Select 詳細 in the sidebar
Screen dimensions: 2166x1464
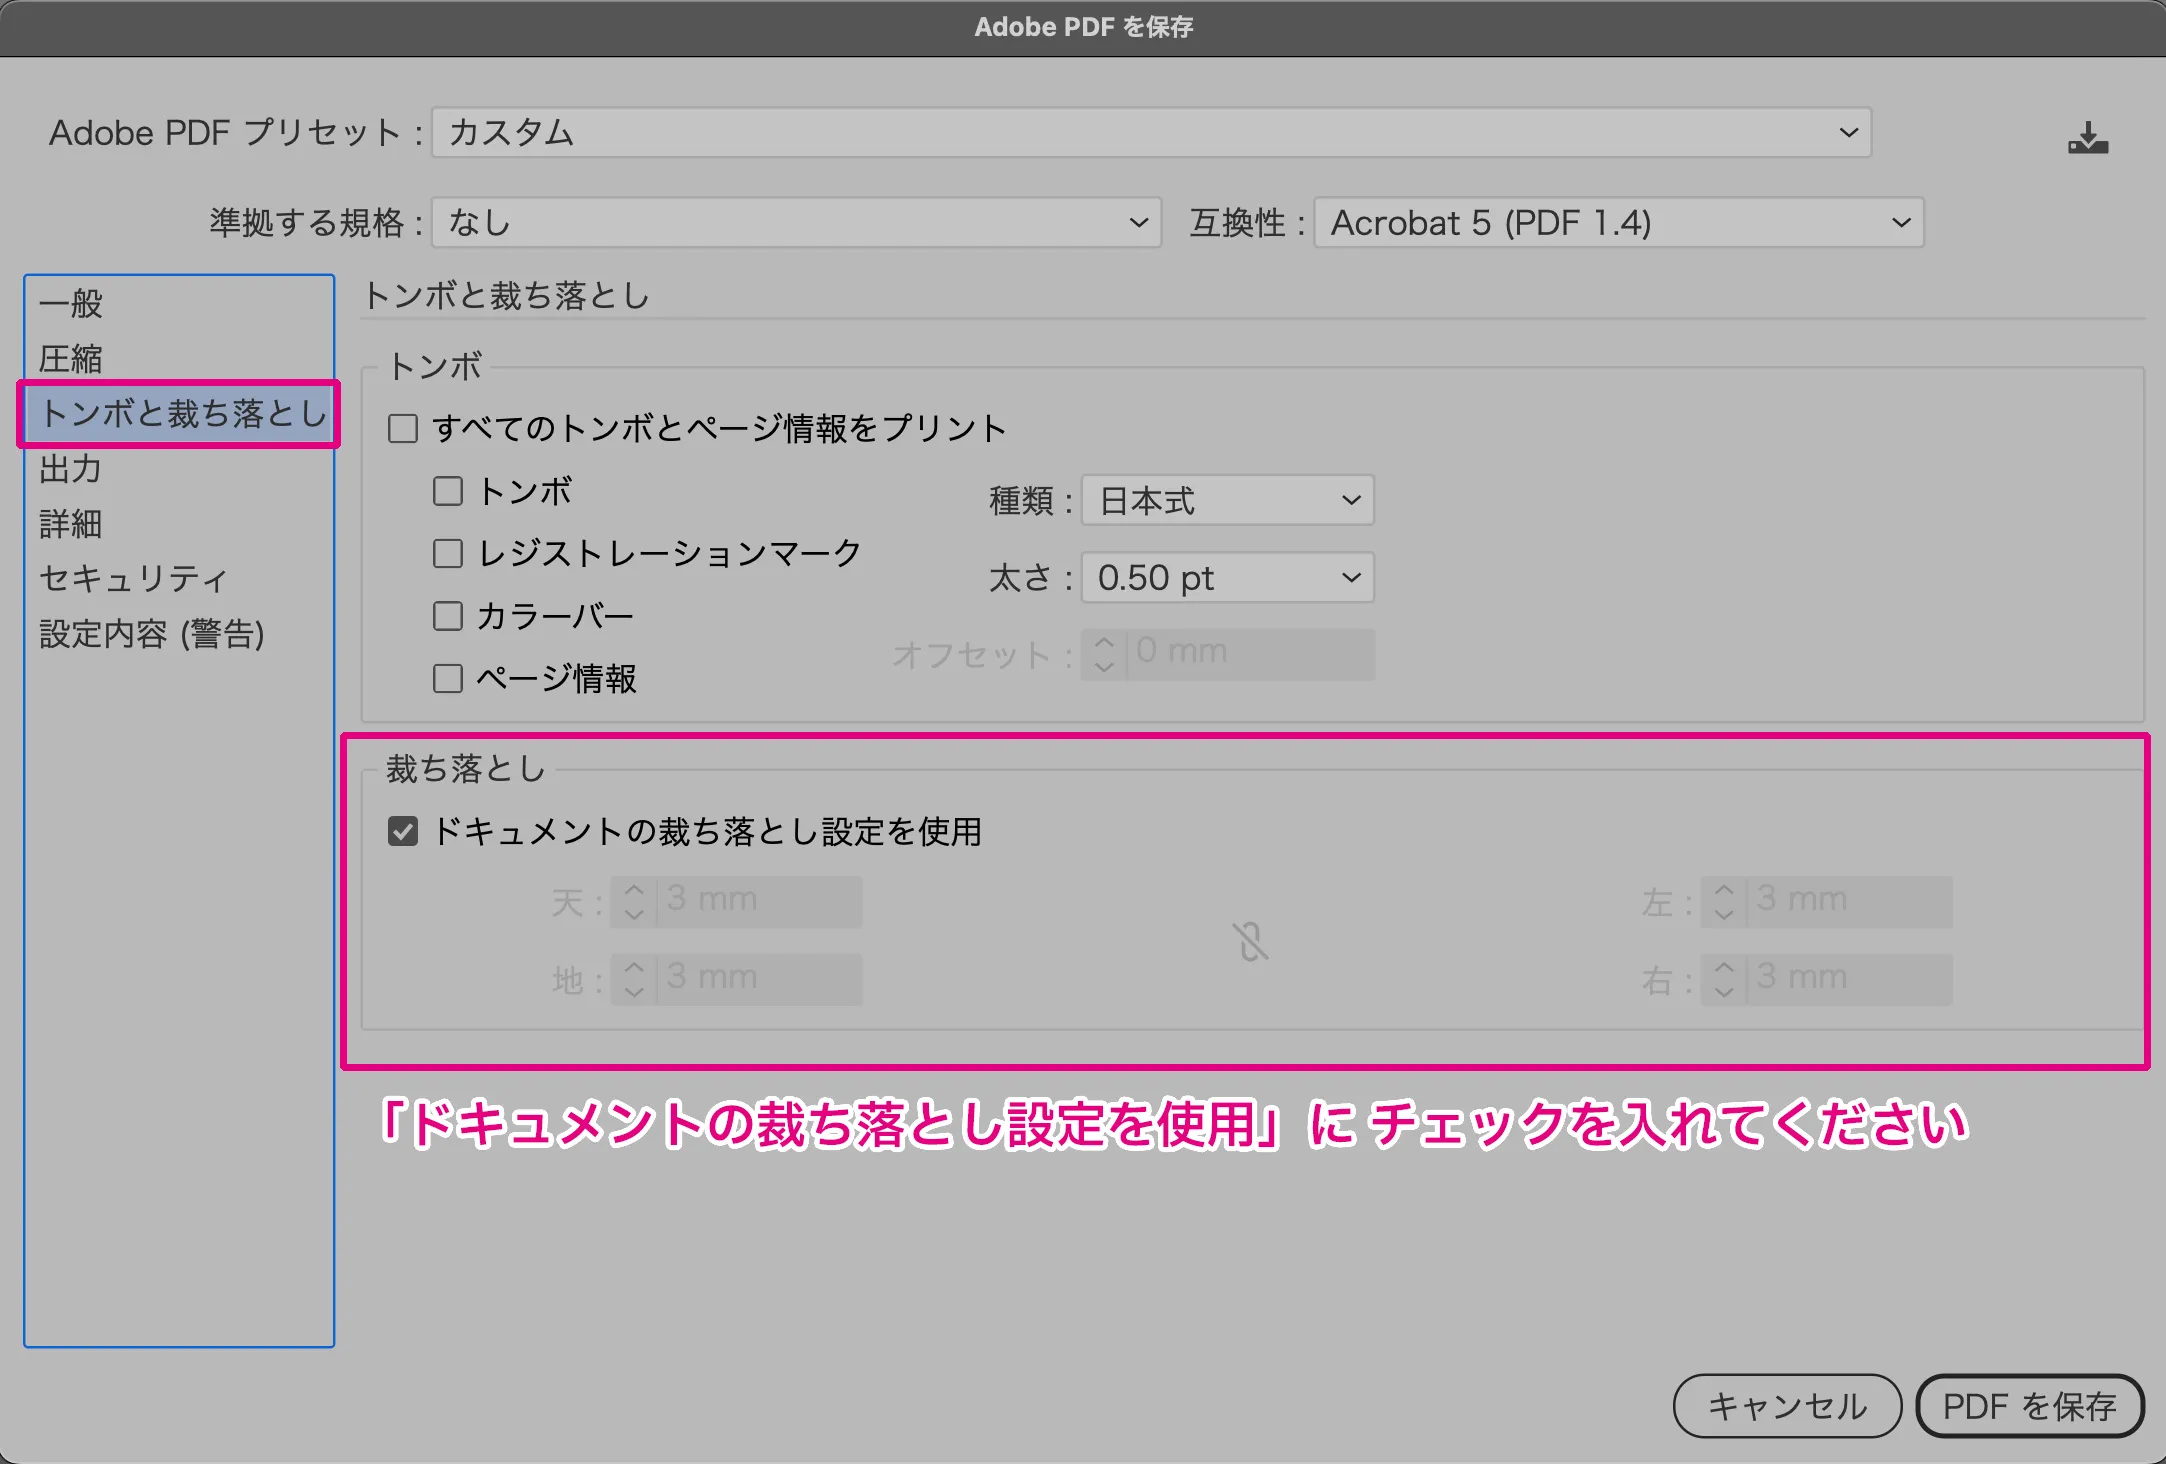[x=179, y=524]
